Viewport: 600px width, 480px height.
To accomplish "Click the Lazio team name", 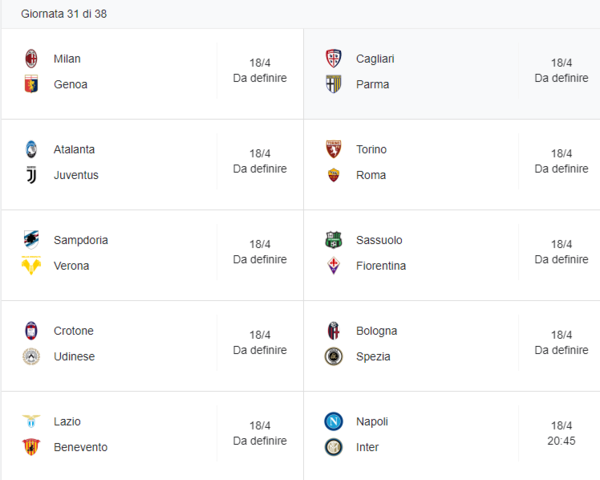I will point(67,421).
